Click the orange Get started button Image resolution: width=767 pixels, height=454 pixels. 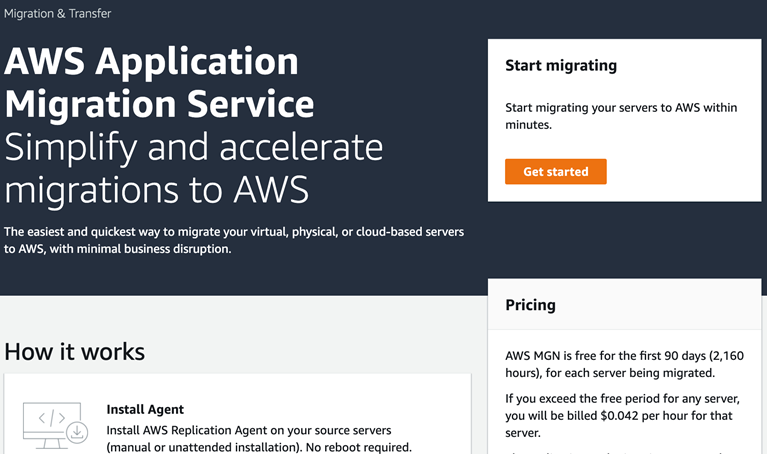pos(556,172)
